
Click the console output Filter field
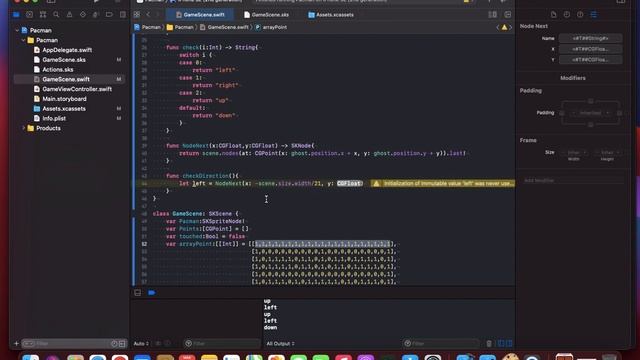(440, 344)
